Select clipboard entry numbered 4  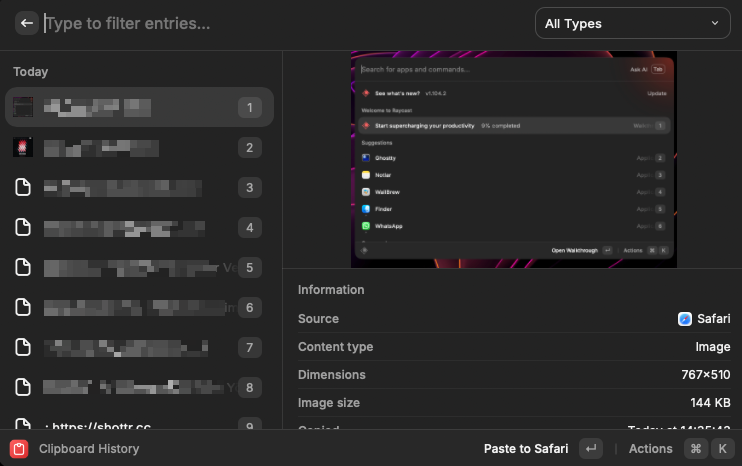(x=138, y=228)
